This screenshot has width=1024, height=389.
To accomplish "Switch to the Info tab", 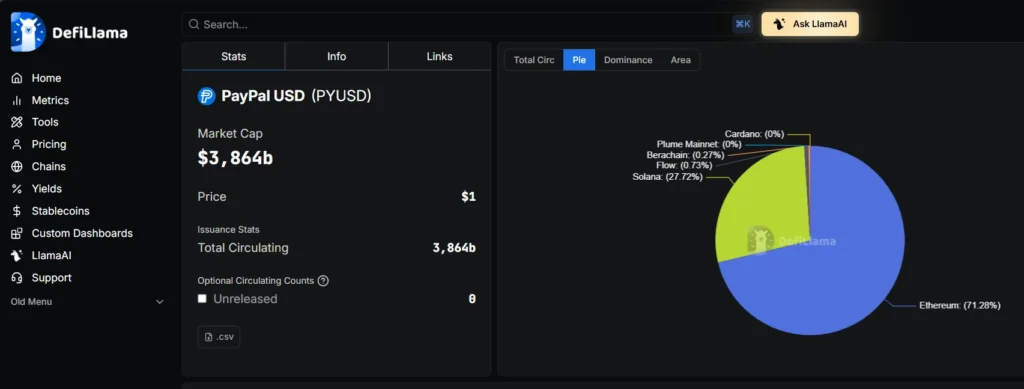I will click(336, 56).
